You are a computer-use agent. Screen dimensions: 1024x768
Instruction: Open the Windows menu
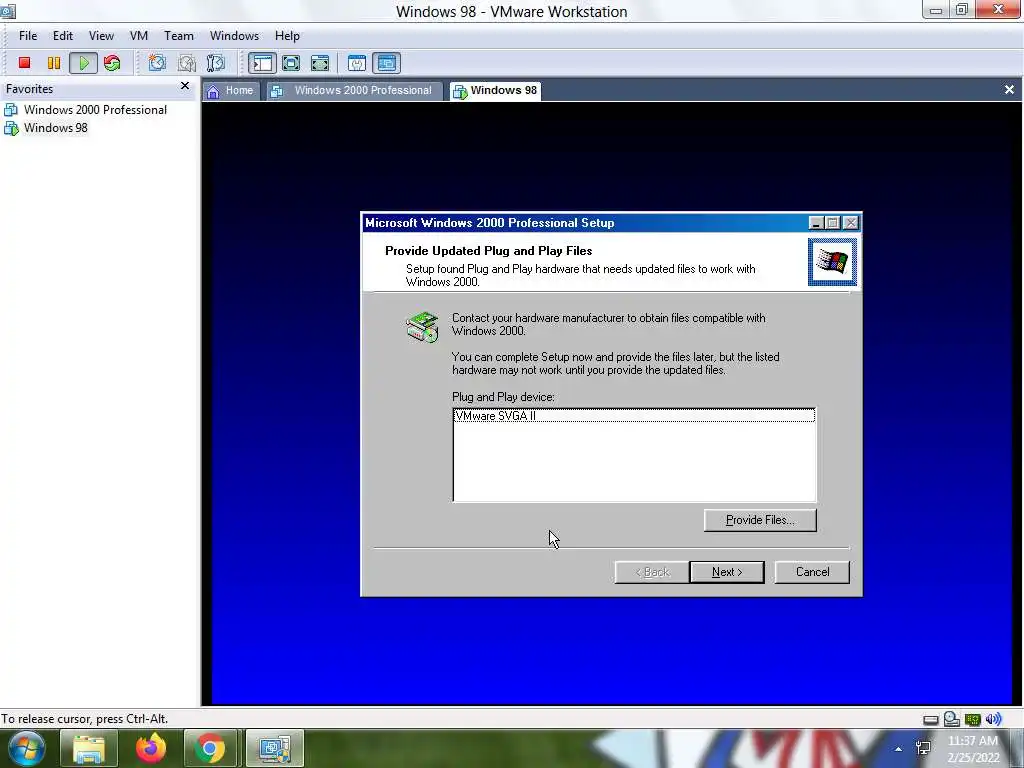click(x=234, y=36)
